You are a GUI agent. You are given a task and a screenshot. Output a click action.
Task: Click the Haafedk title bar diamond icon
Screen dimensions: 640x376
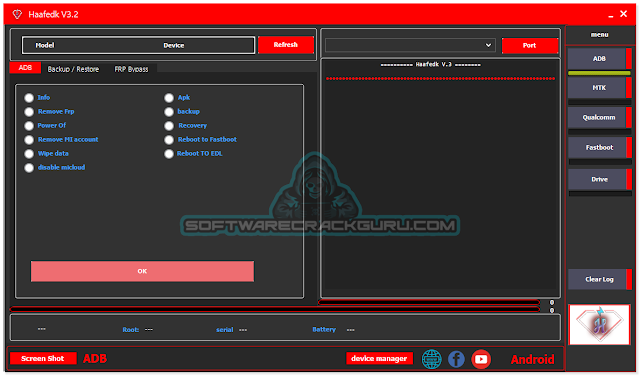[17, 14]
